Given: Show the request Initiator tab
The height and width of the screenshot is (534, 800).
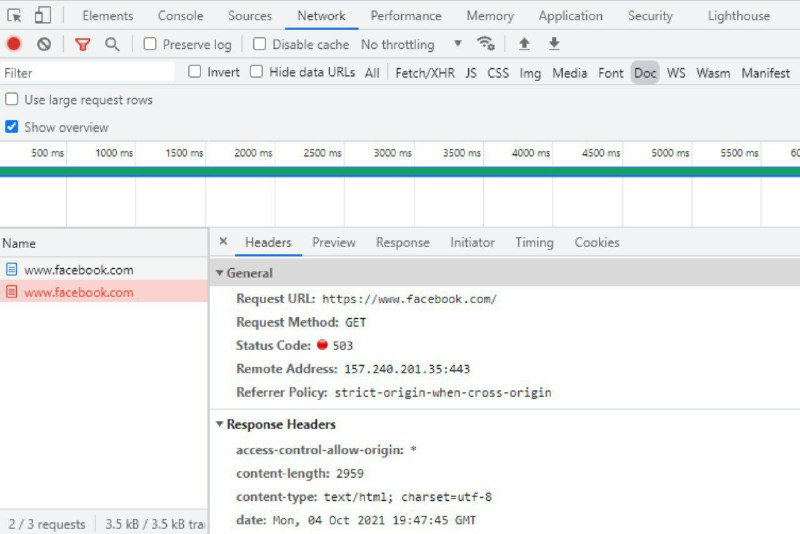Looking at the screenshot, I should (472, 242).
